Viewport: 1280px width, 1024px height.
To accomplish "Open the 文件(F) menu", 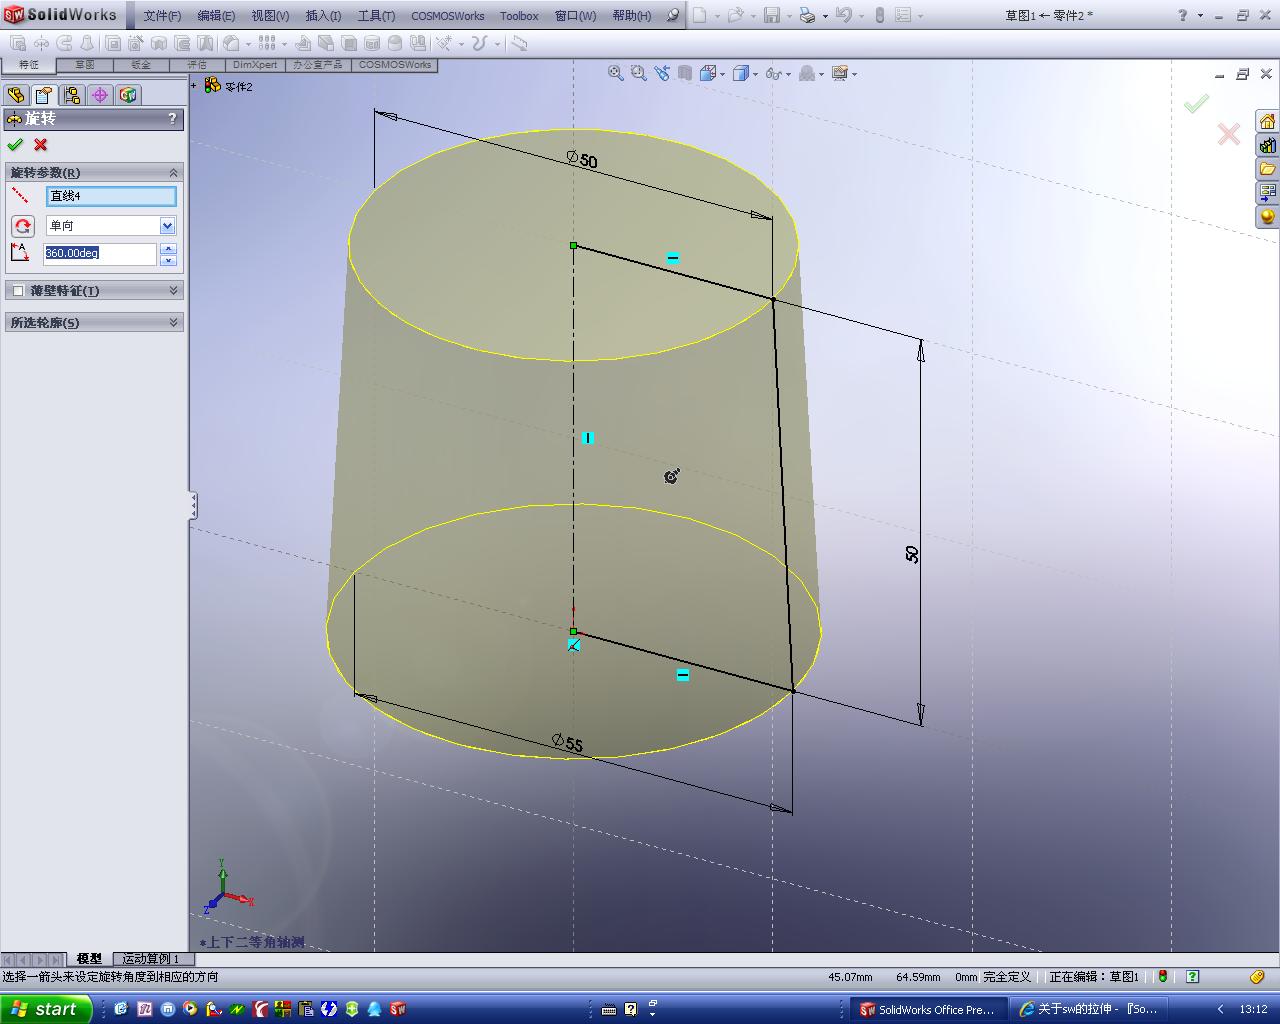I will pyautogui.click(x=162, y=16).
